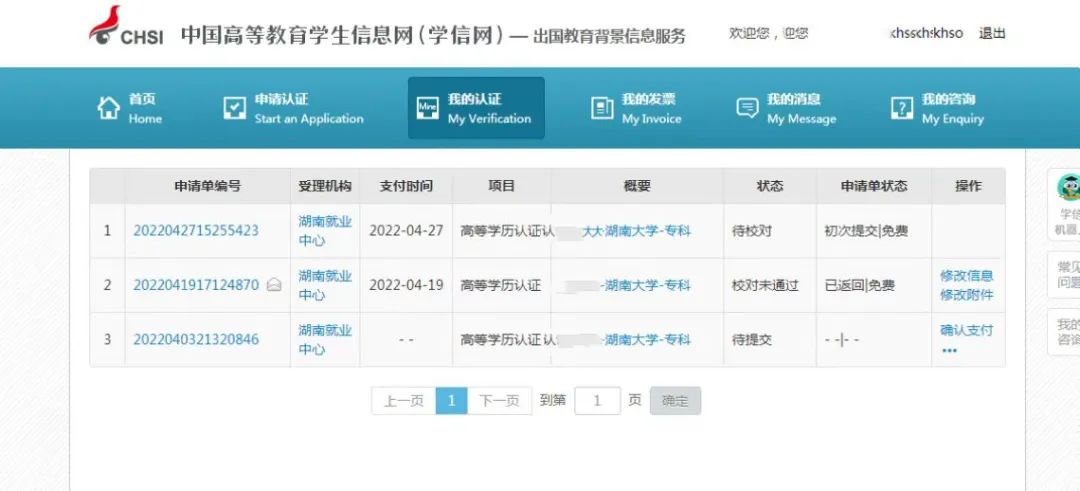Open 我的咨询 side panel button

(1065, 332)
